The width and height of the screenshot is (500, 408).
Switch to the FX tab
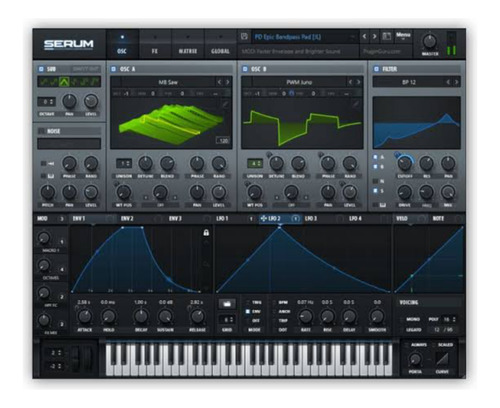coord(155,44)
